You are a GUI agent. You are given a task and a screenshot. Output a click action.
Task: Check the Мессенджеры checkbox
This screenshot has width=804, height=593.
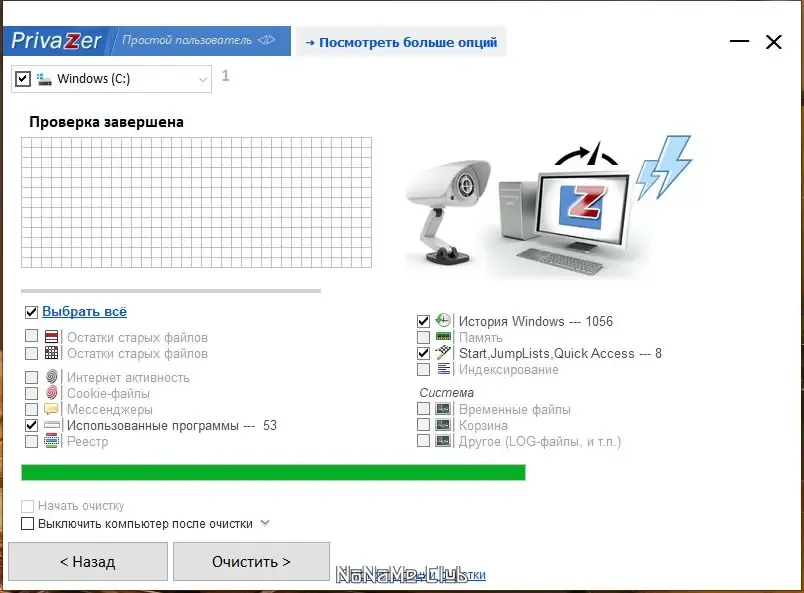tap(31, 409)
